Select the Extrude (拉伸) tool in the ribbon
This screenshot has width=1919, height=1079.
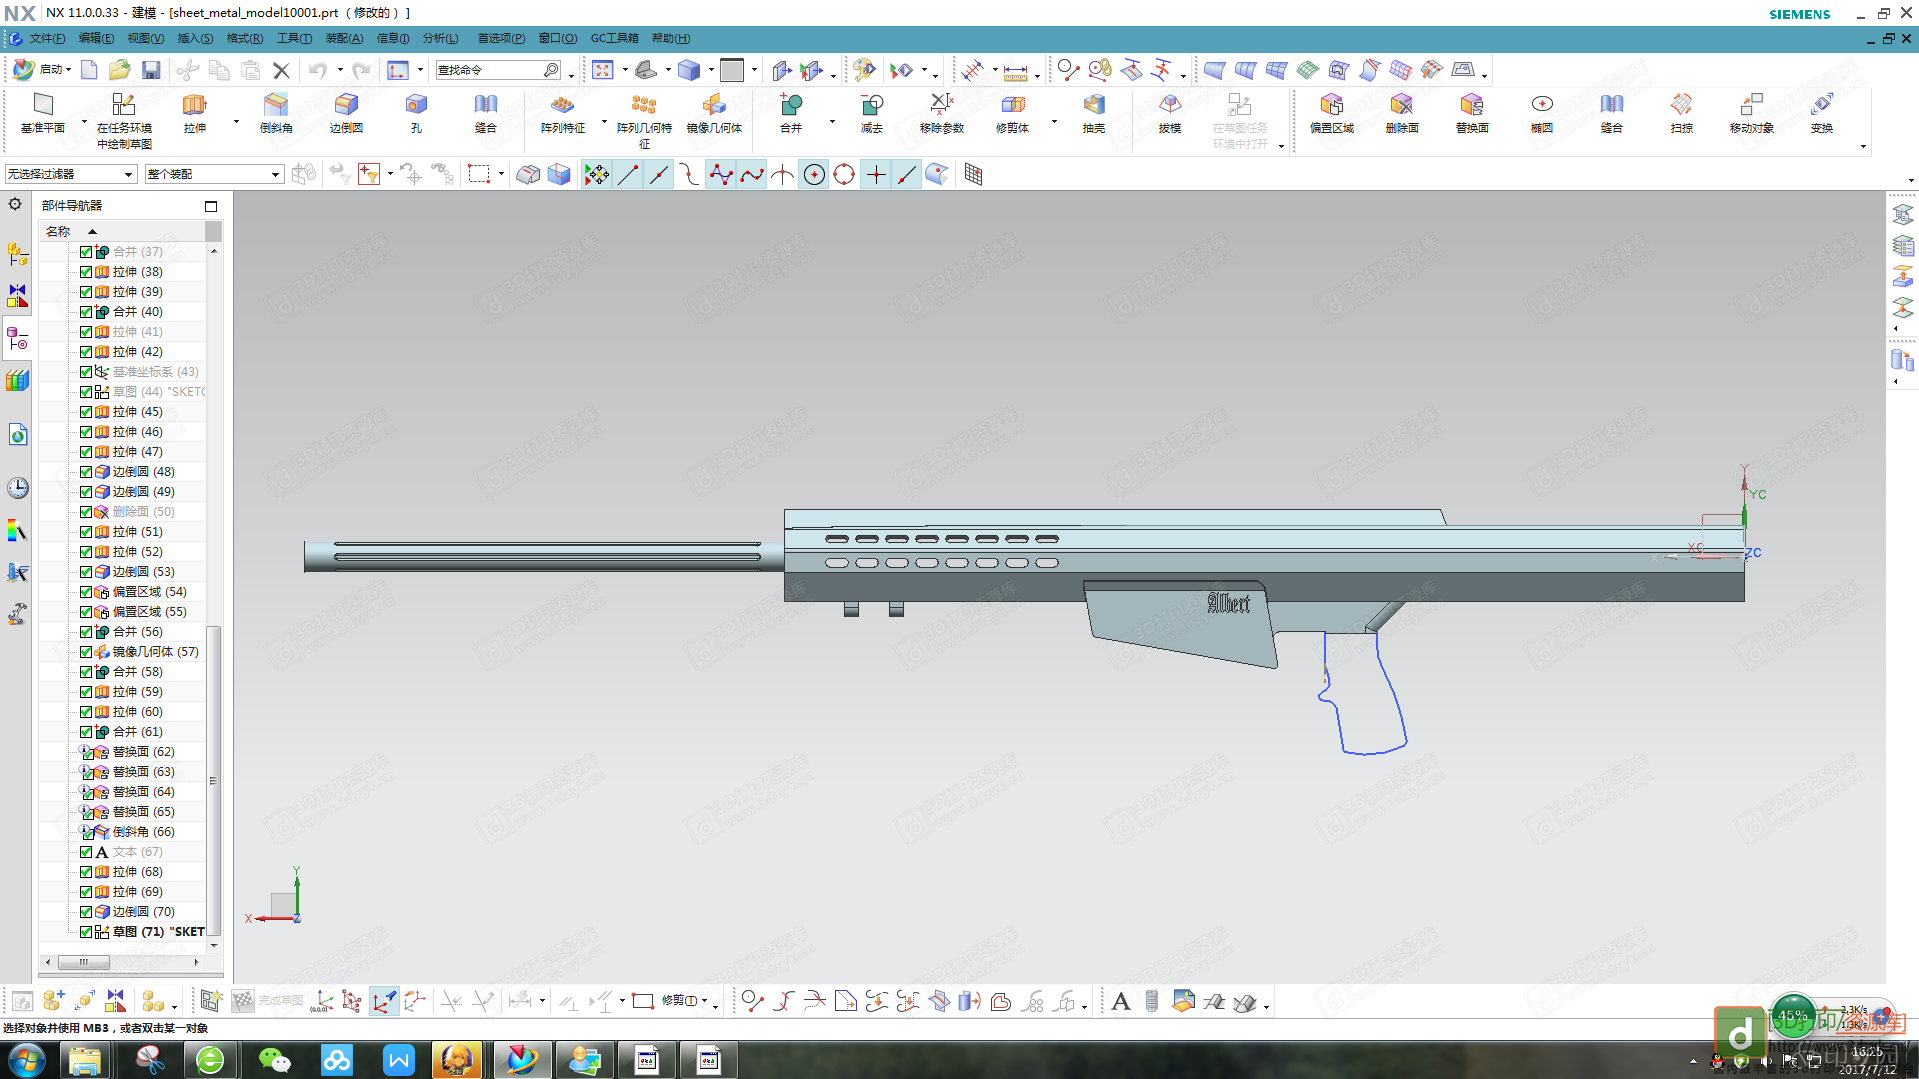coord(194,104)
